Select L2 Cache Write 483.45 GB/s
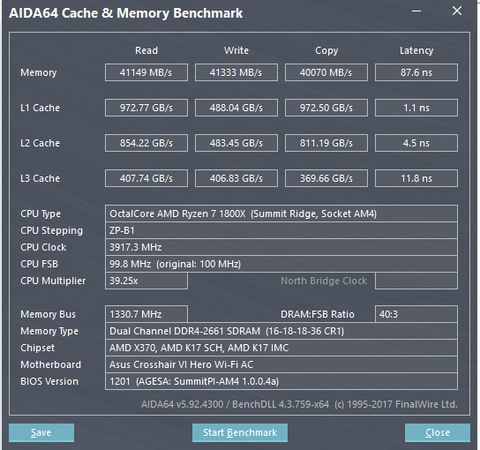The height and width of the screenshot is (450, 480). click(236, 143)
